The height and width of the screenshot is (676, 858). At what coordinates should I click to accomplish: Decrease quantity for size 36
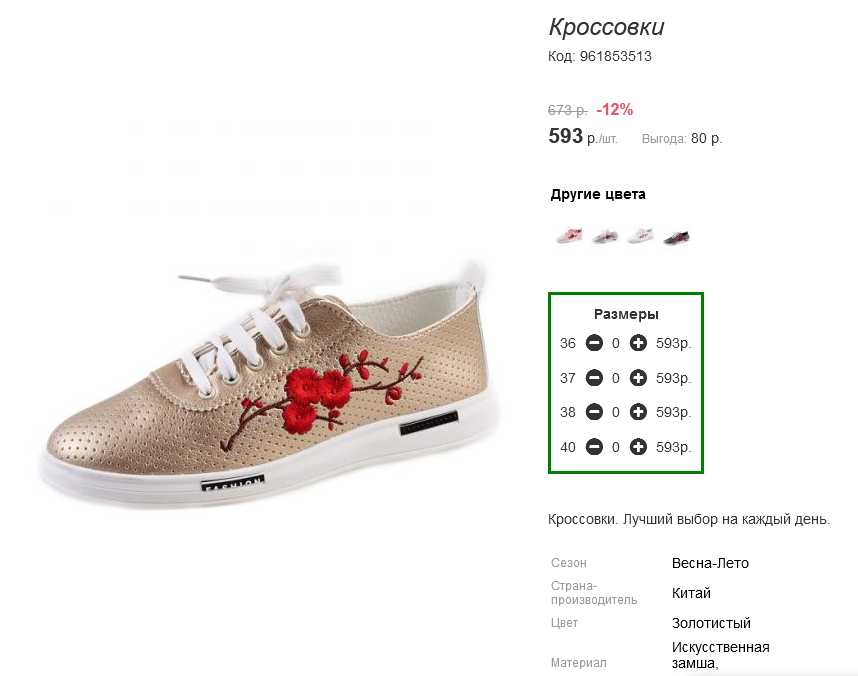tap(594, 343)
